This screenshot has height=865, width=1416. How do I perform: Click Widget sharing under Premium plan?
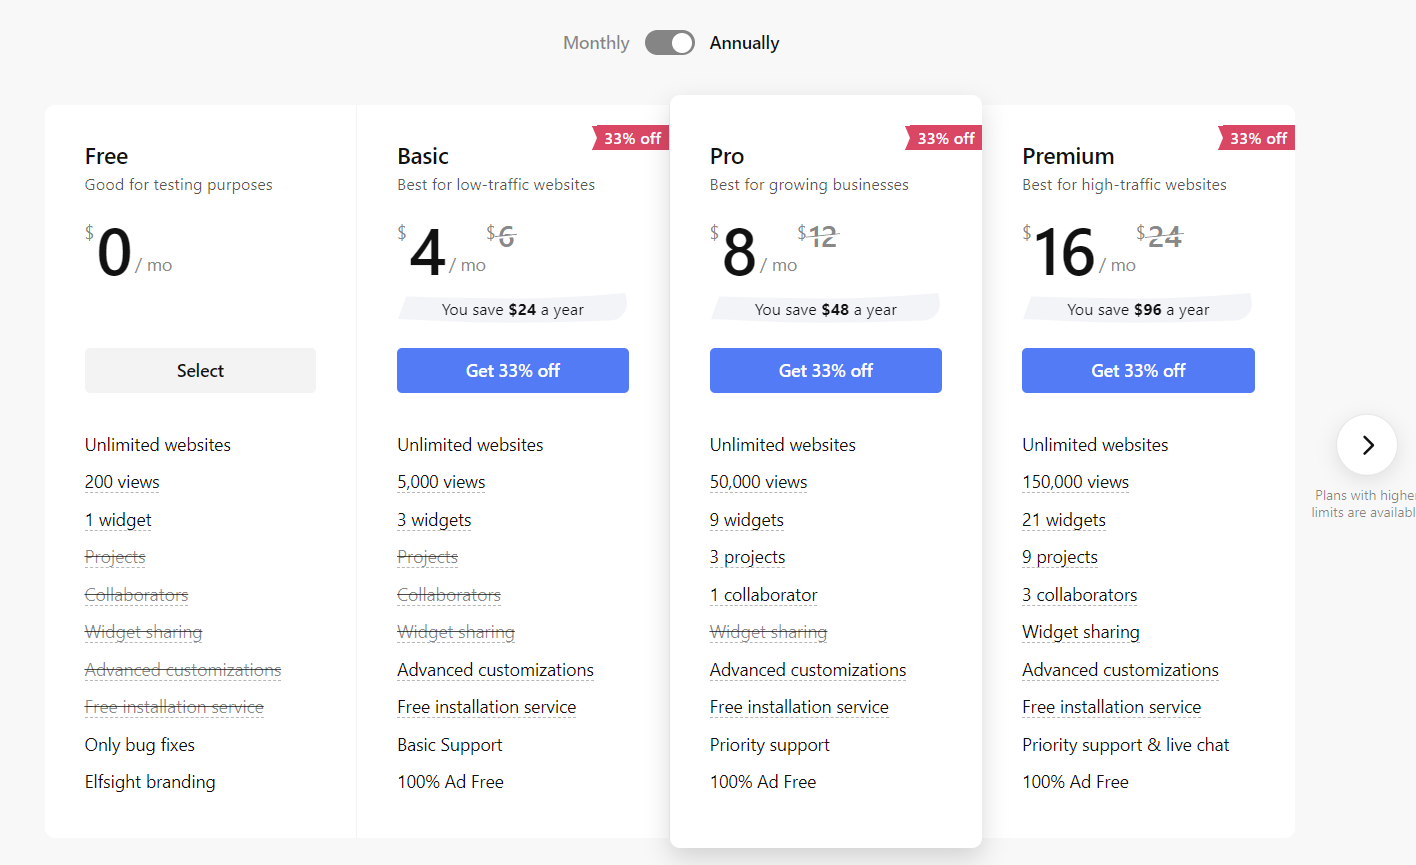(1081, 632)
